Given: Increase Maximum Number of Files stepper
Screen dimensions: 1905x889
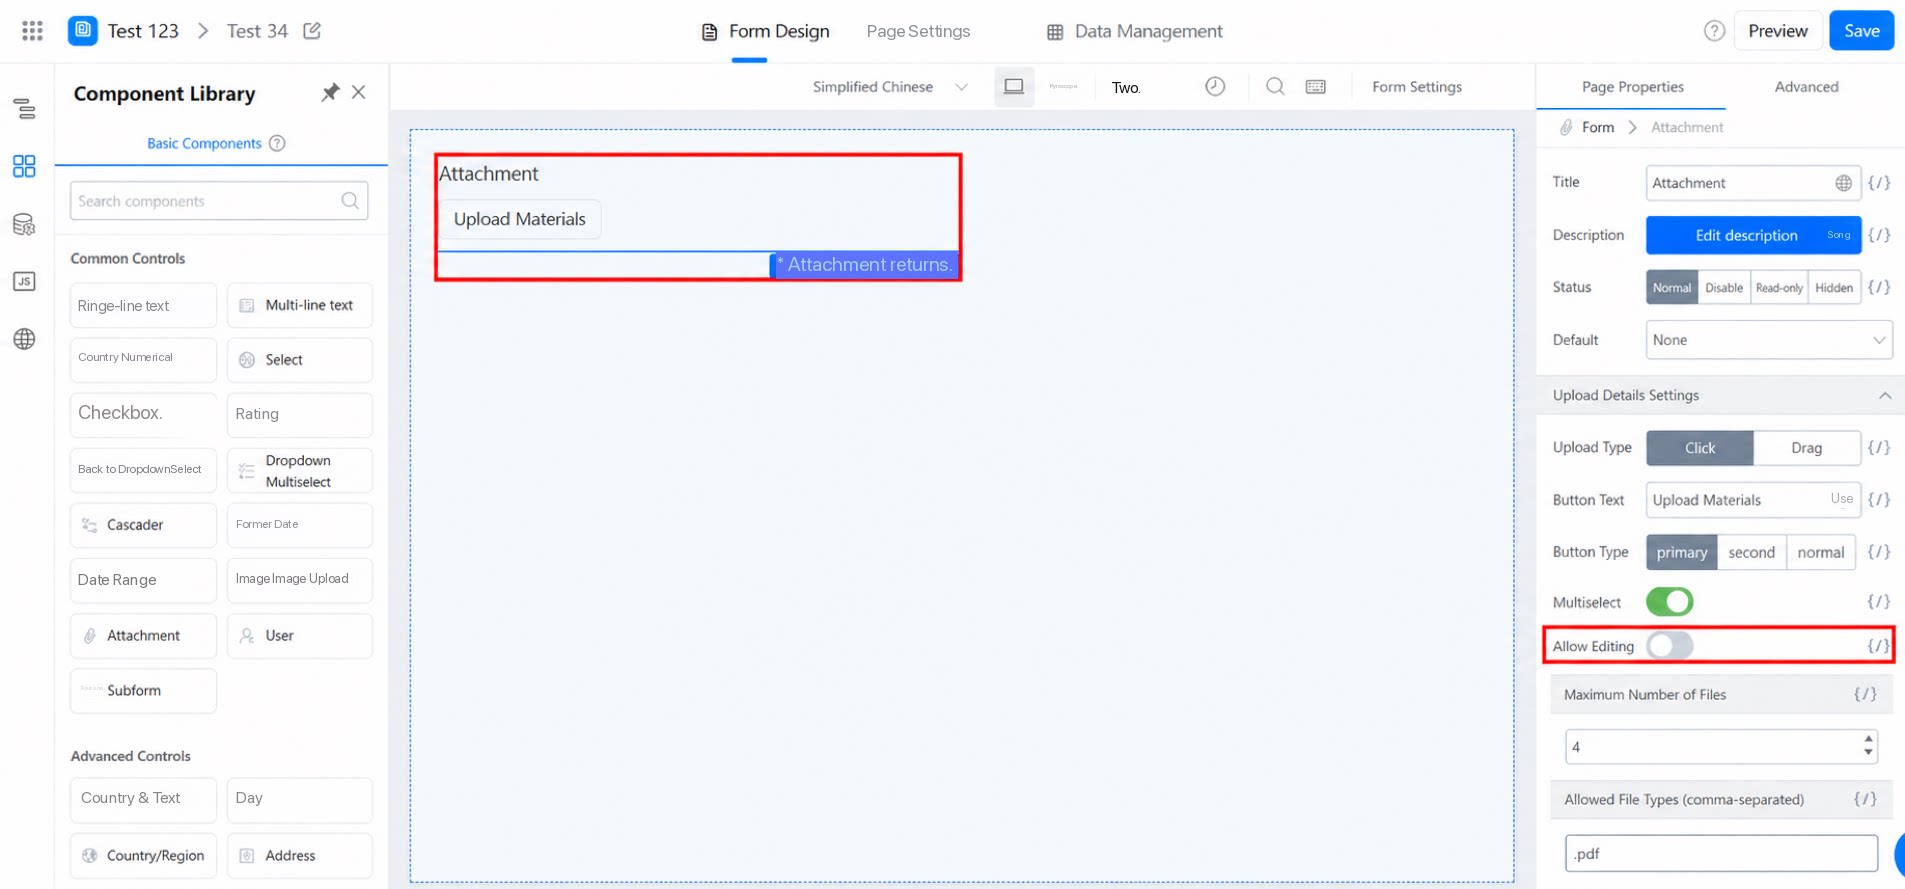Looking at the screenshot, I should coord(1868,740).
